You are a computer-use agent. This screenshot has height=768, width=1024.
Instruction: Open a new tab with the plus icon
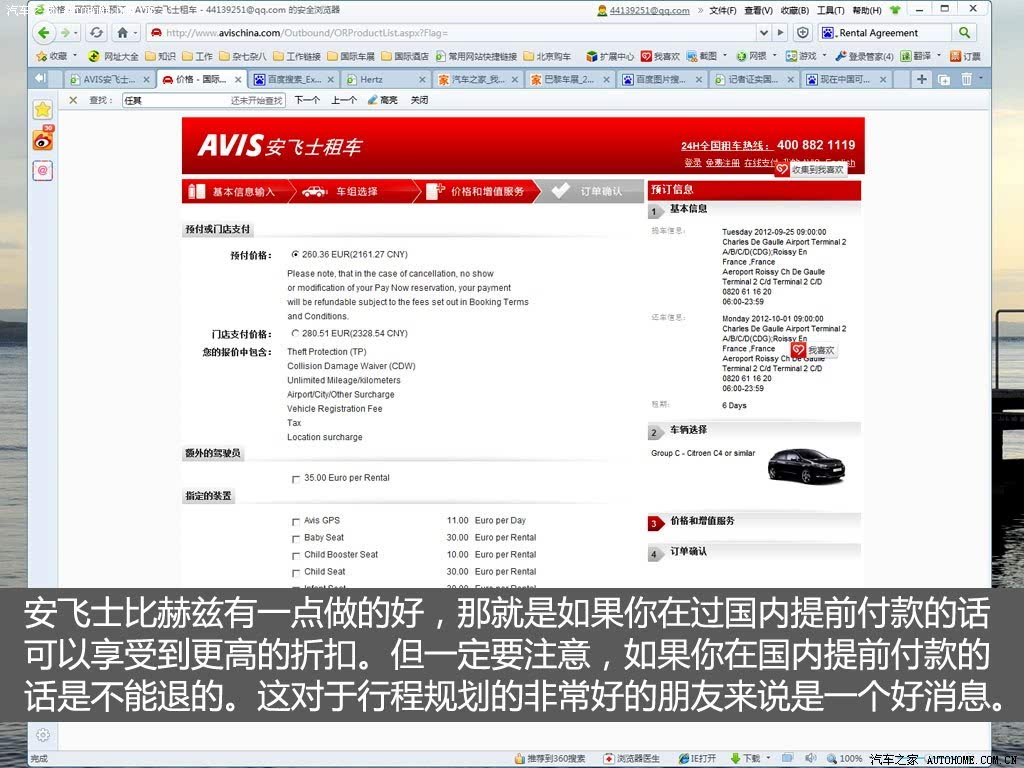pos(921,79)
